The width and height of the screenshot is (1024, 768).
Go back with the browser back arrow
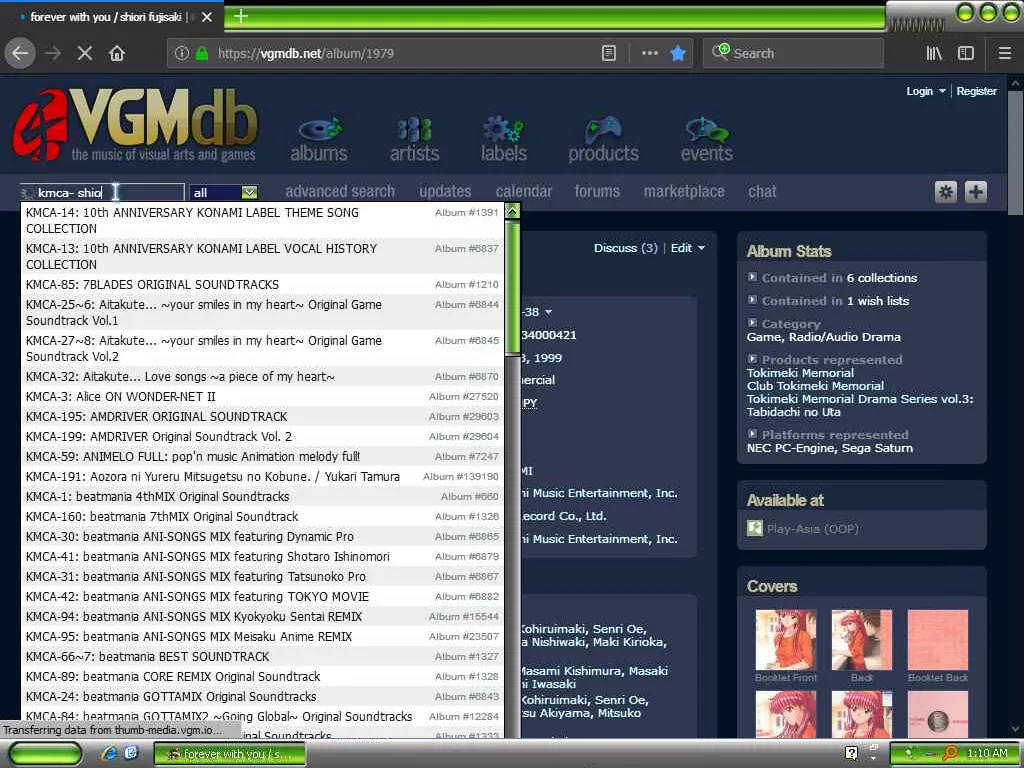20,53
